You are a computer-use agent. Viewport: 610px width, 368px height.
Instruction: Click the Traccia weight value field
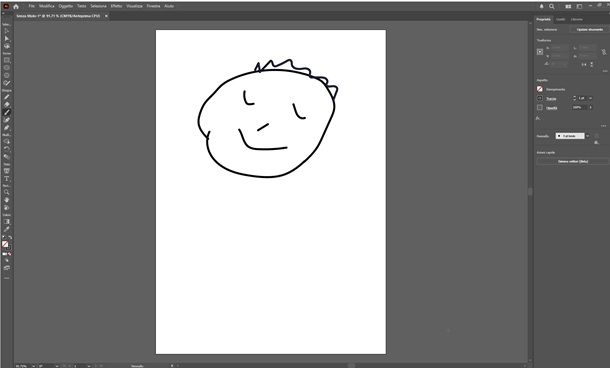tap(582, 98)
